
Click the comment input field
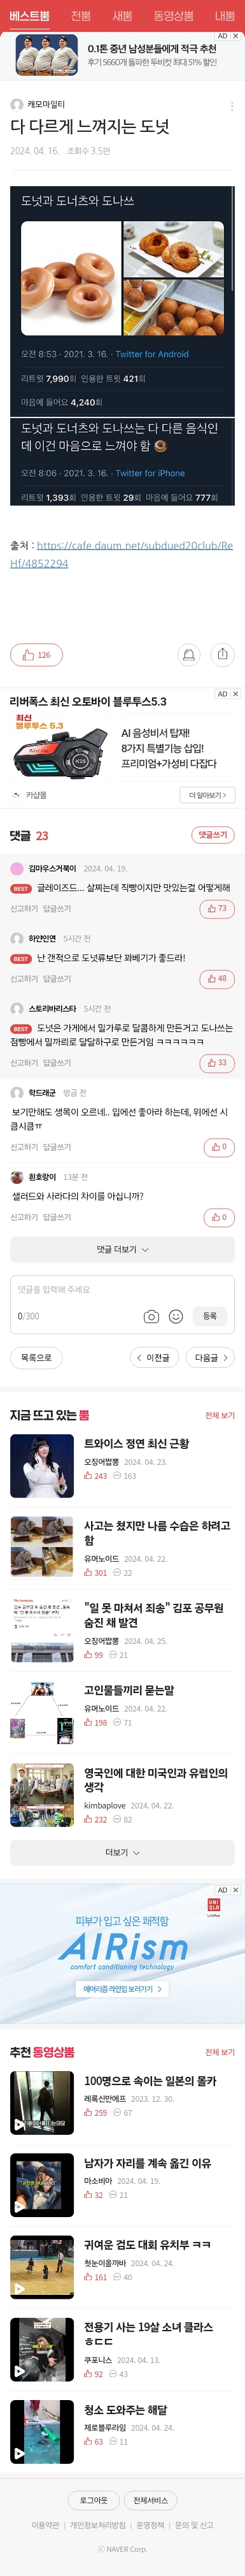[122, 1290]
